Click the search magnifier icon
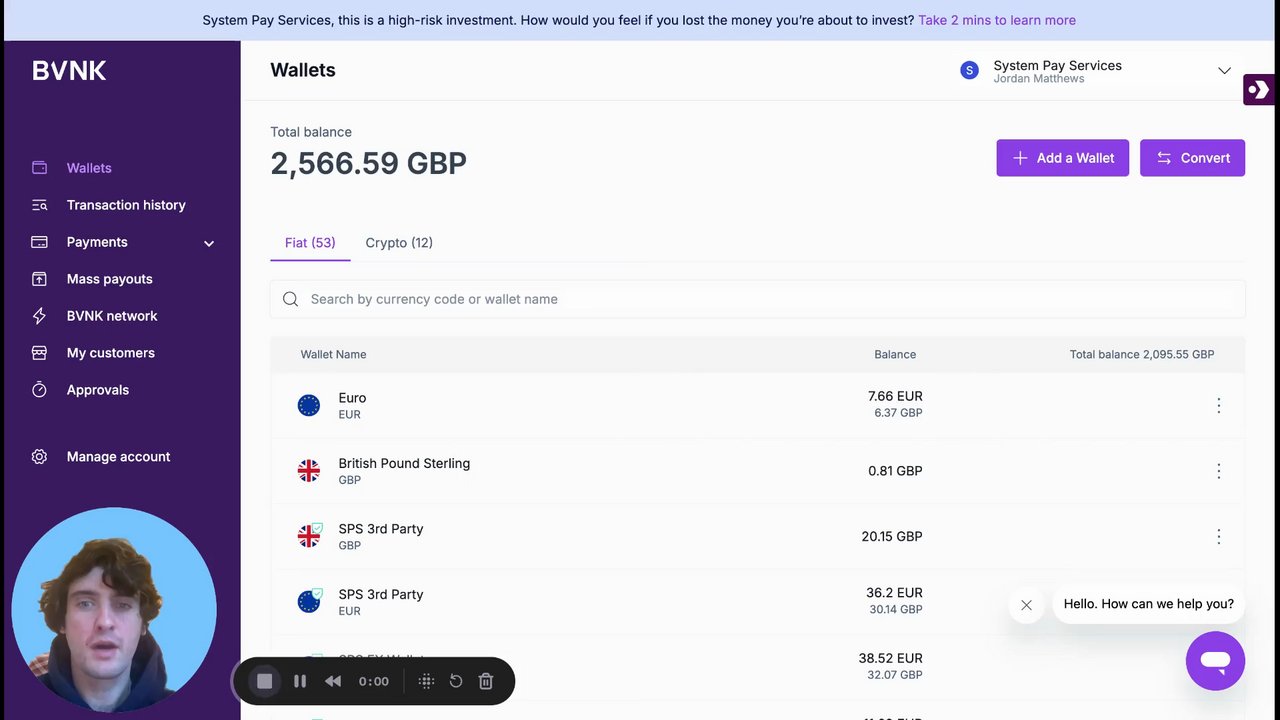The width and height of the screenshot is (1280, 720). pyautogui.click(x=290, y=299)
